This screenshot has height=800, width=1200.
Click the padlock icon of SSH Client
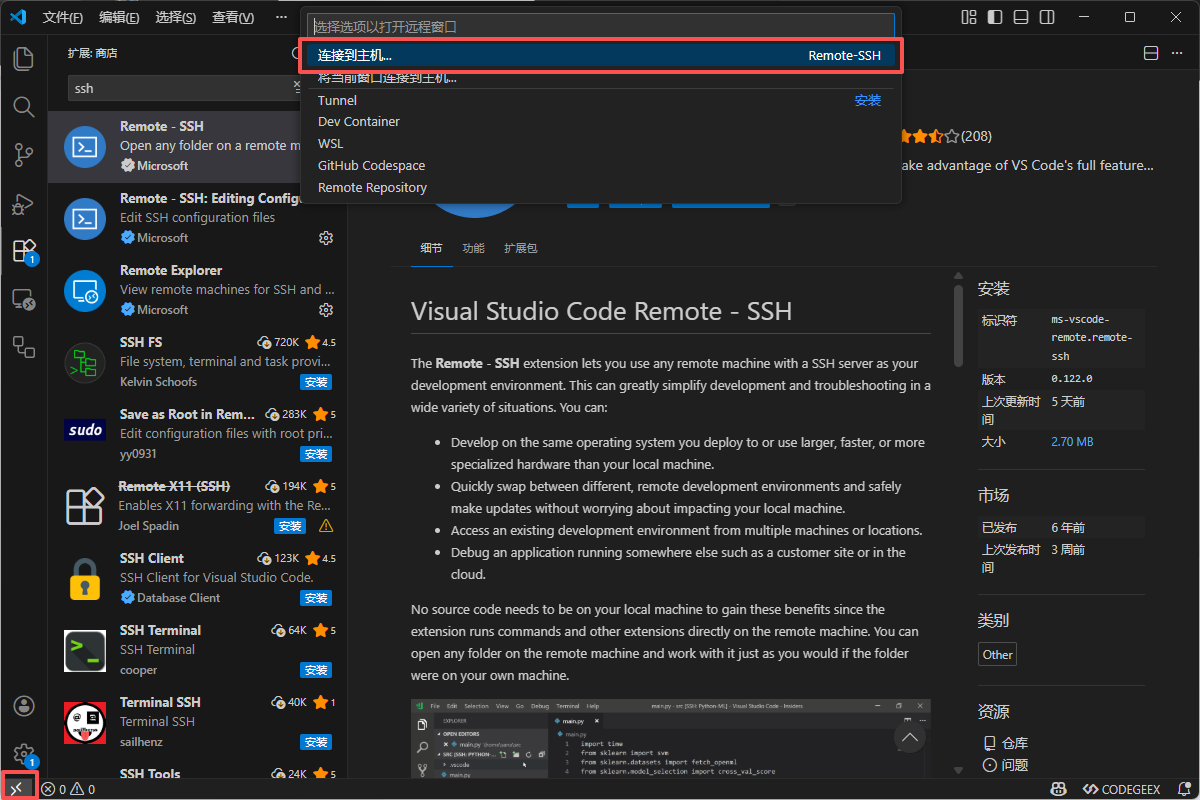click(x=85, y=579)
